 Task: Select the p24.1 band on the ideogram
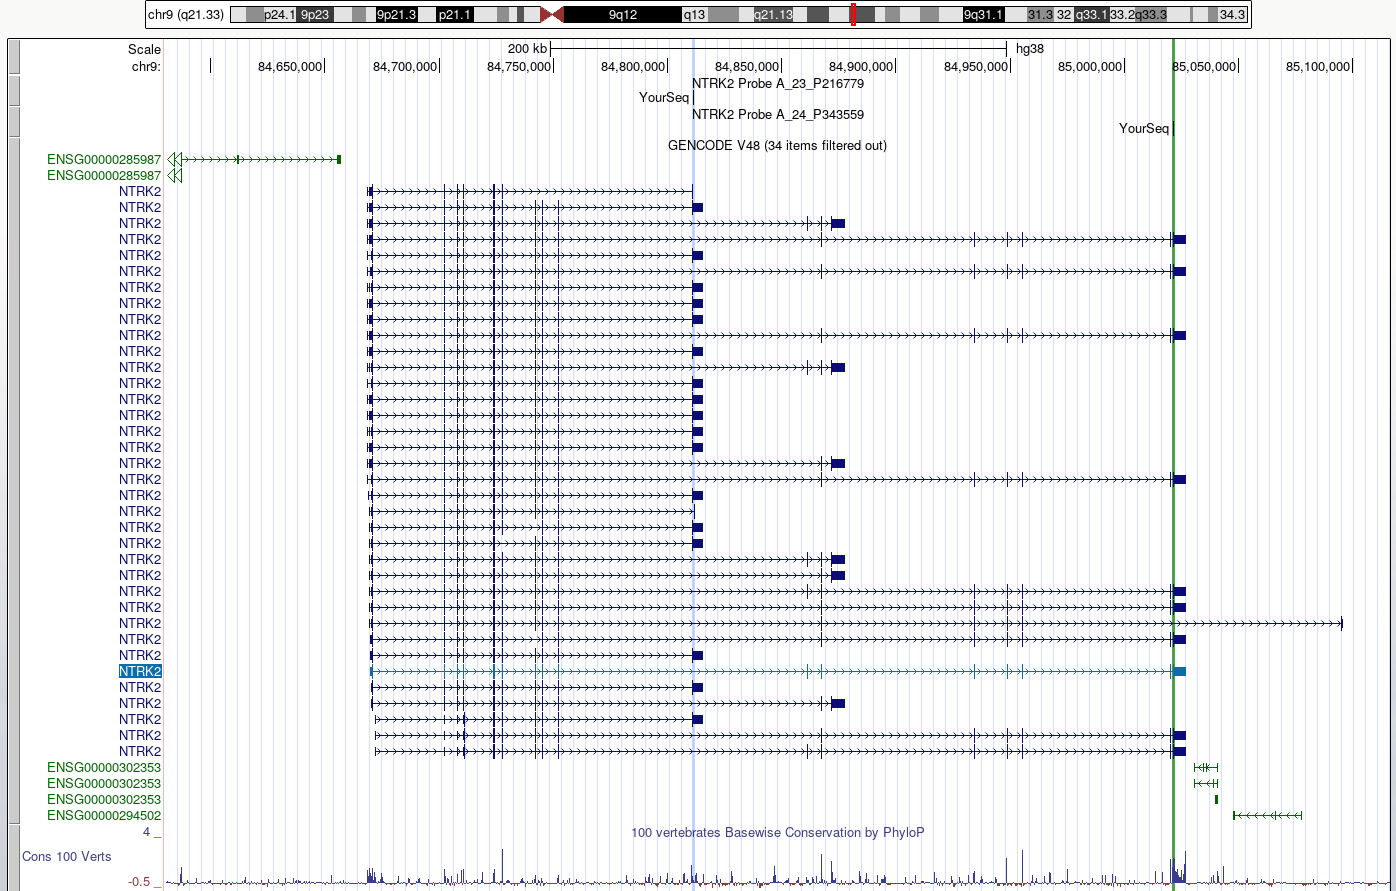pos(279,15)
